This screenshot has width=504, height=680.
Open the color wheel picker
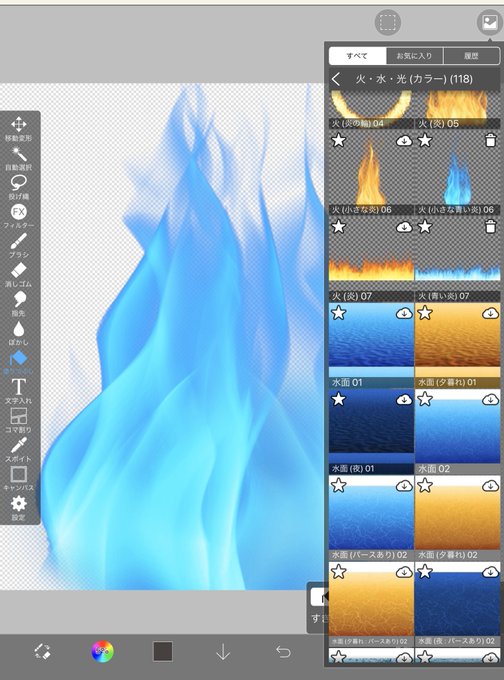(103, 651)
